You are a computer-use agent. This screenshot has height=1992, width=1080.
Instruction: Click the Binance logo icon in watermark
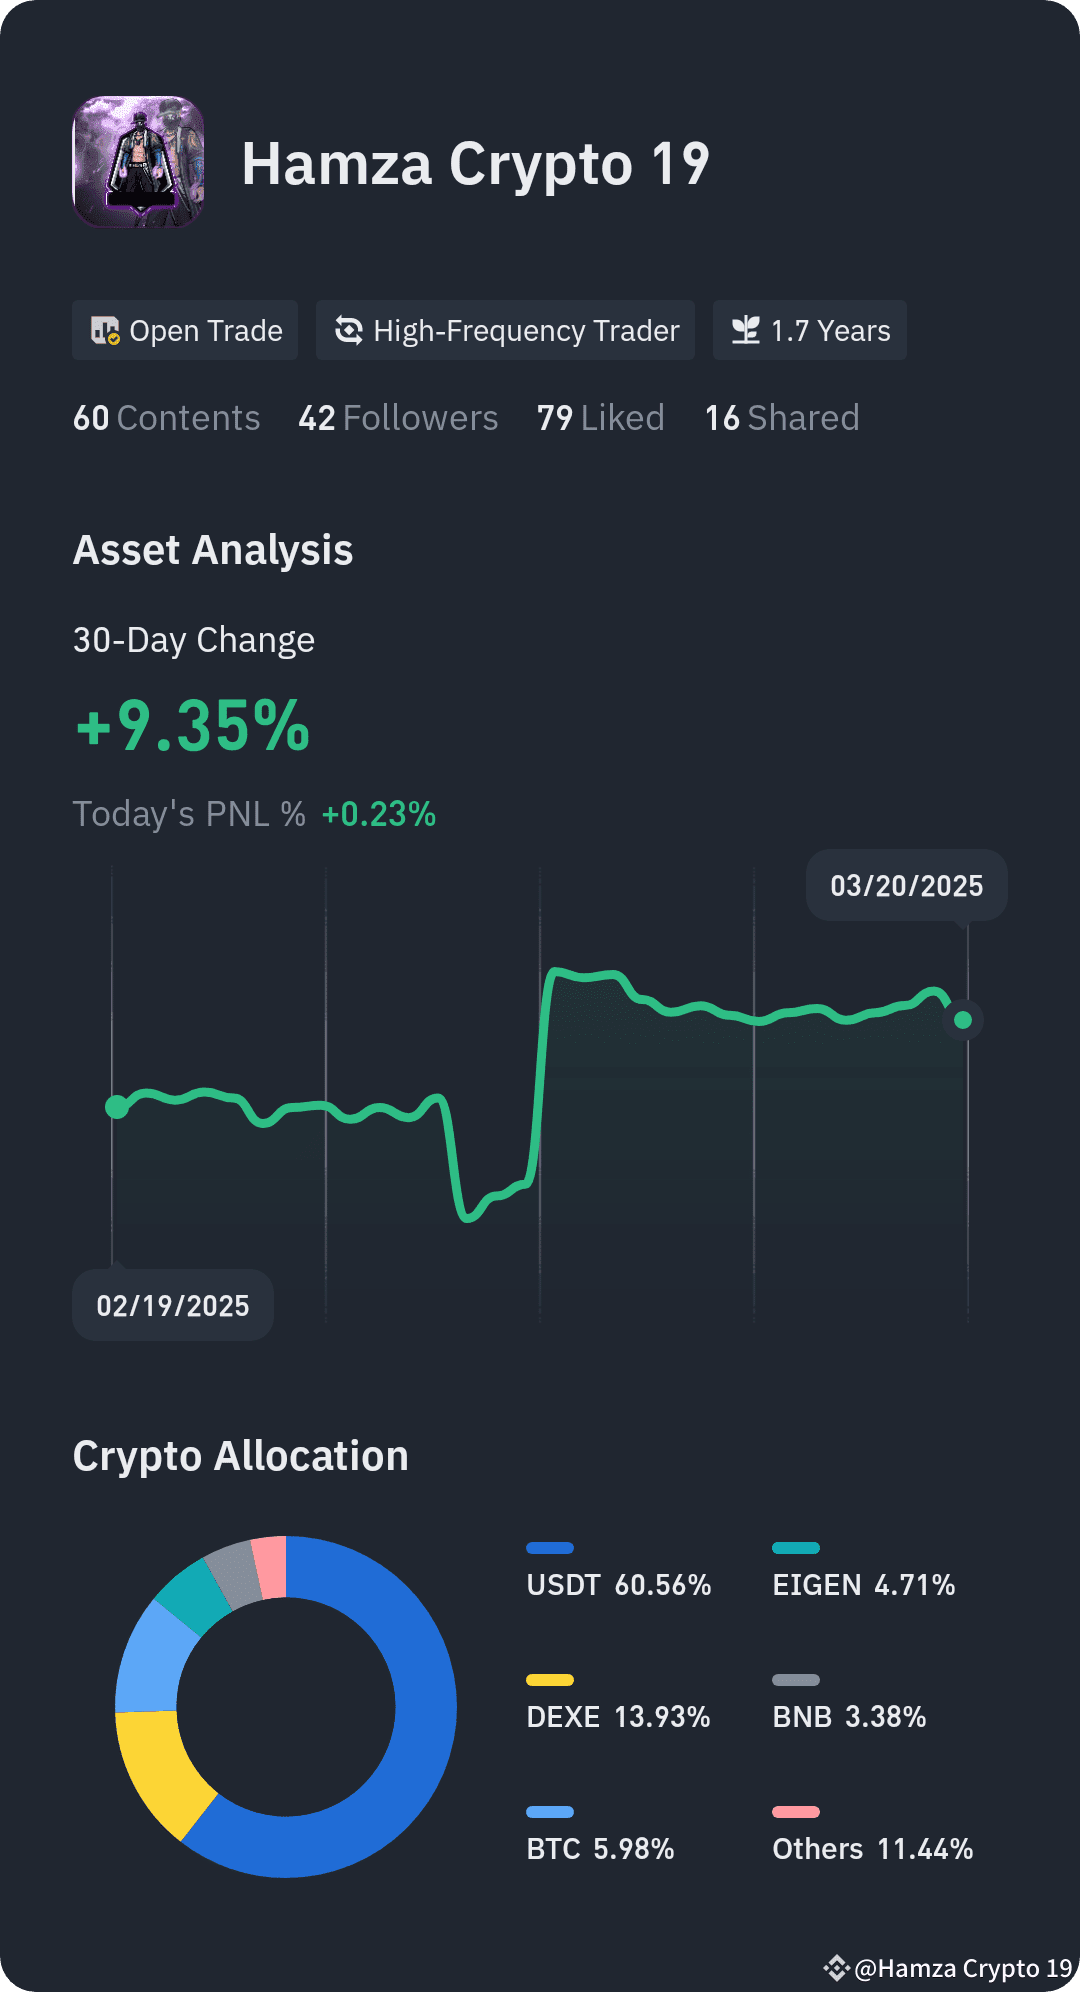[836, 1968]
